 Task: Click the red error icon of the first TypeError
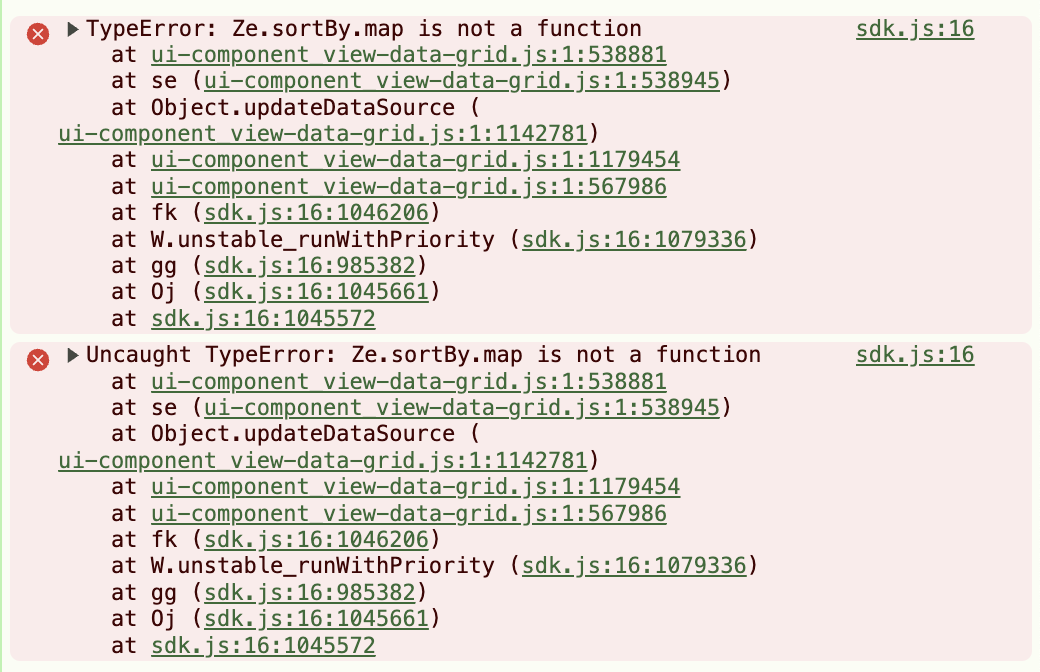(x=38, y=34)
